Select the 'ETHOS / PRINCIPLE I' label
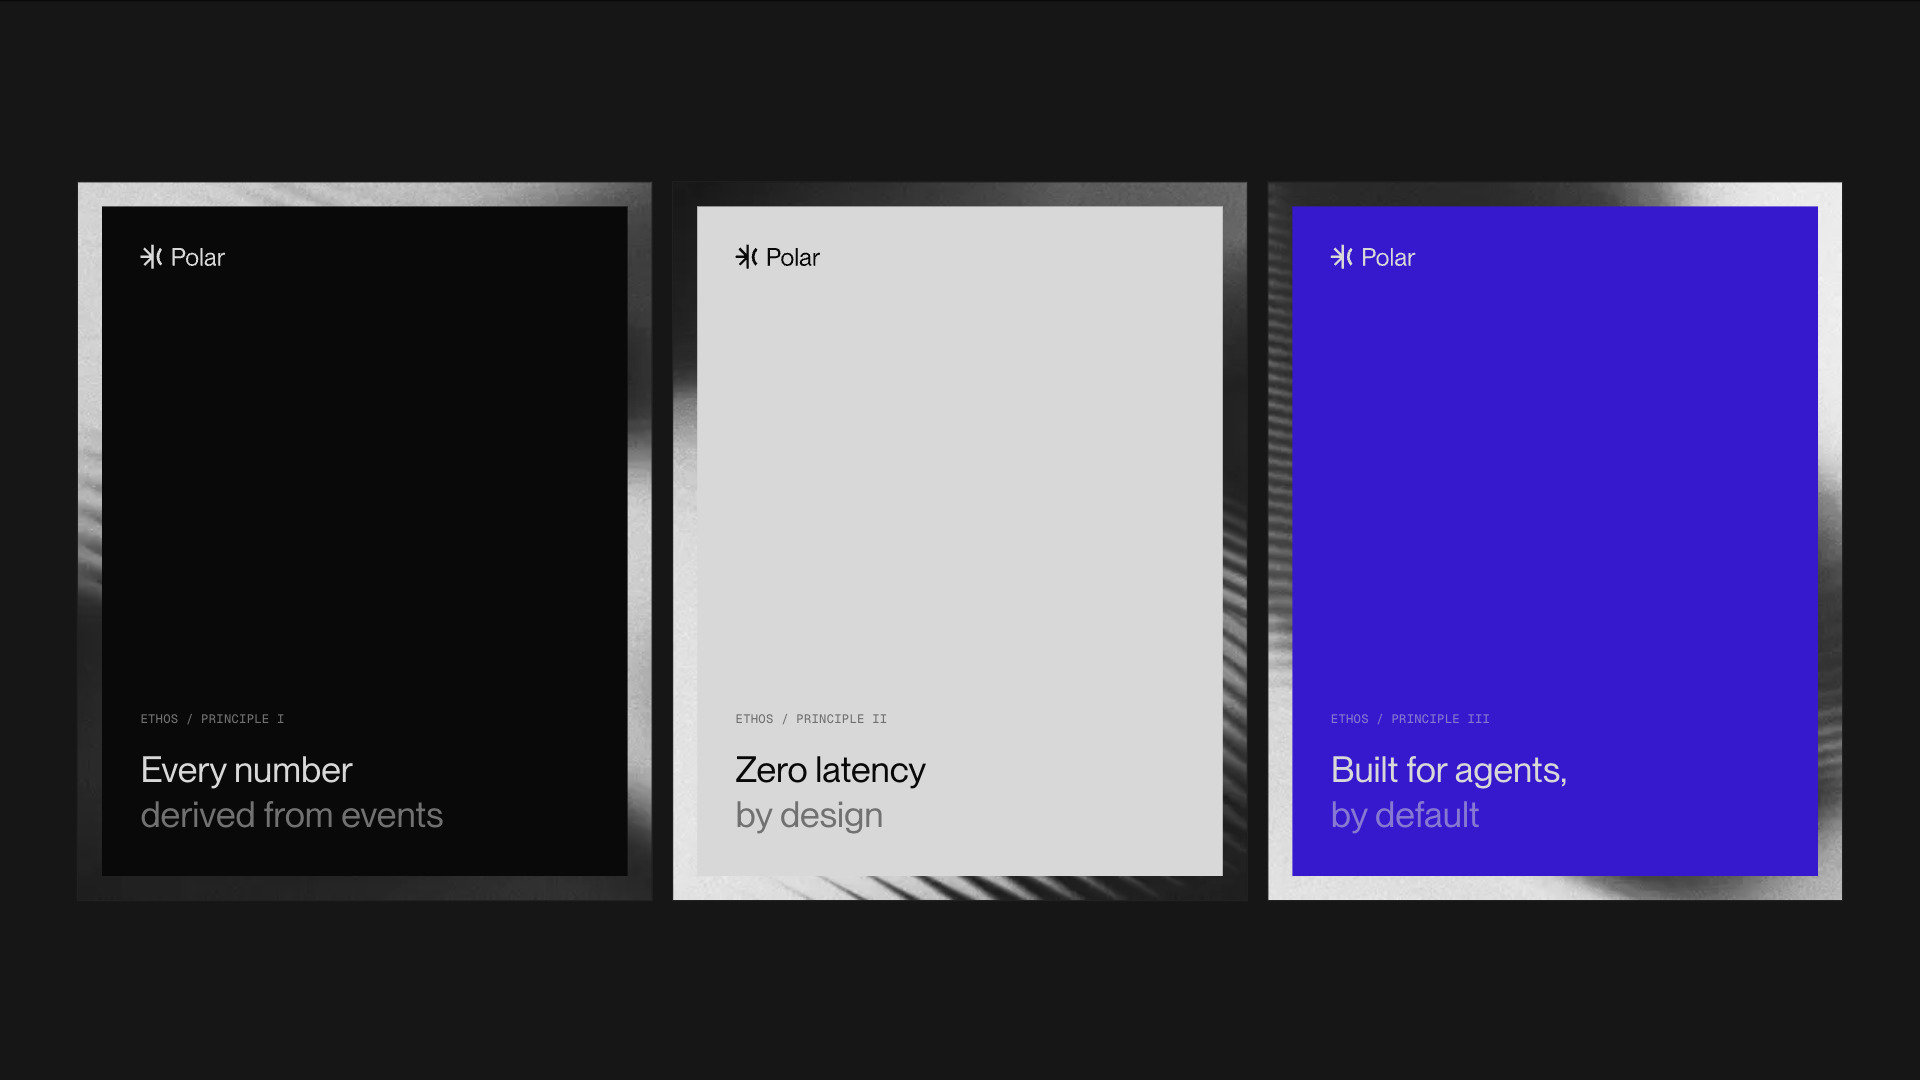 tap(212, 719)
